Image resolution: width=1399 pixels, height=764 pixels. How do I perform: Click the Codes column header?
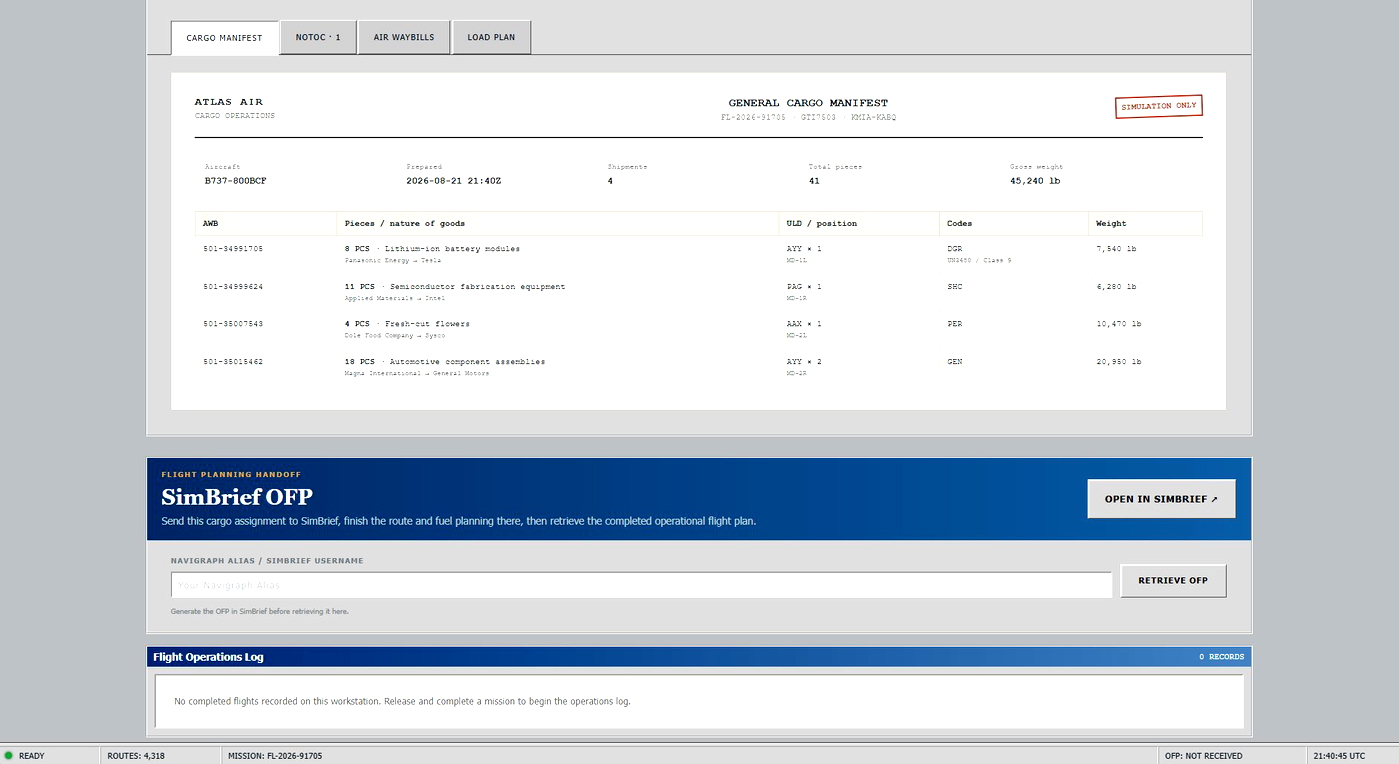point(1014,224)
